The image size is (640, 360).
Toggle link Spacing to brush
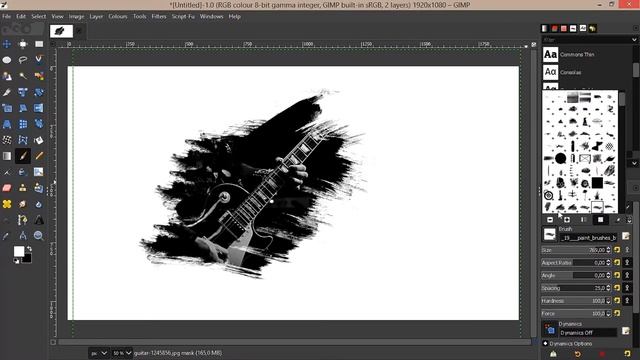point(627,288)
